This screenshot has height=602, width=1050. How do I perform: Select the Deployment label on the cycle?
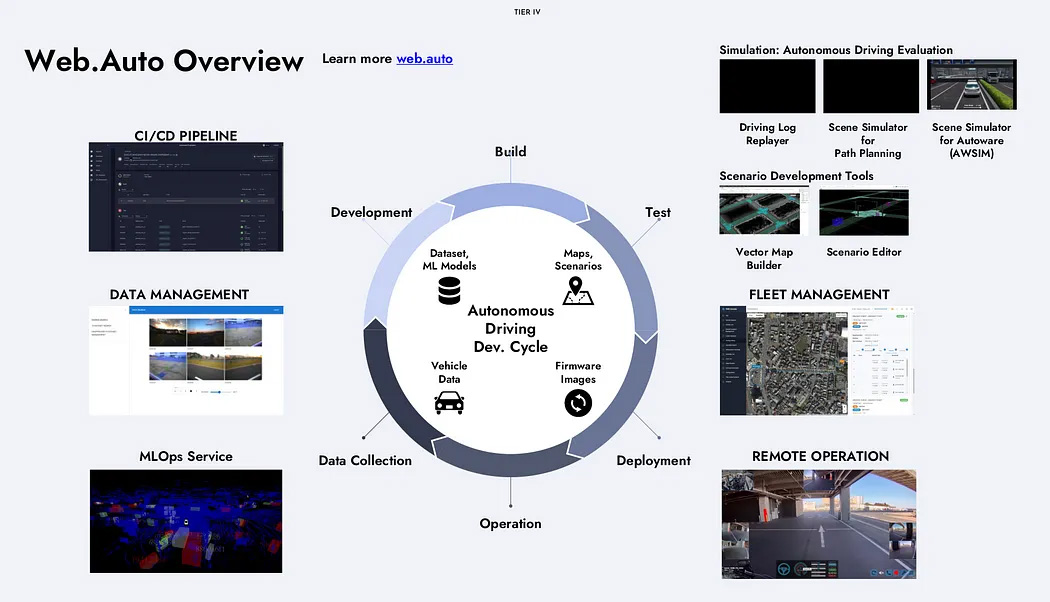pos(654,461)
